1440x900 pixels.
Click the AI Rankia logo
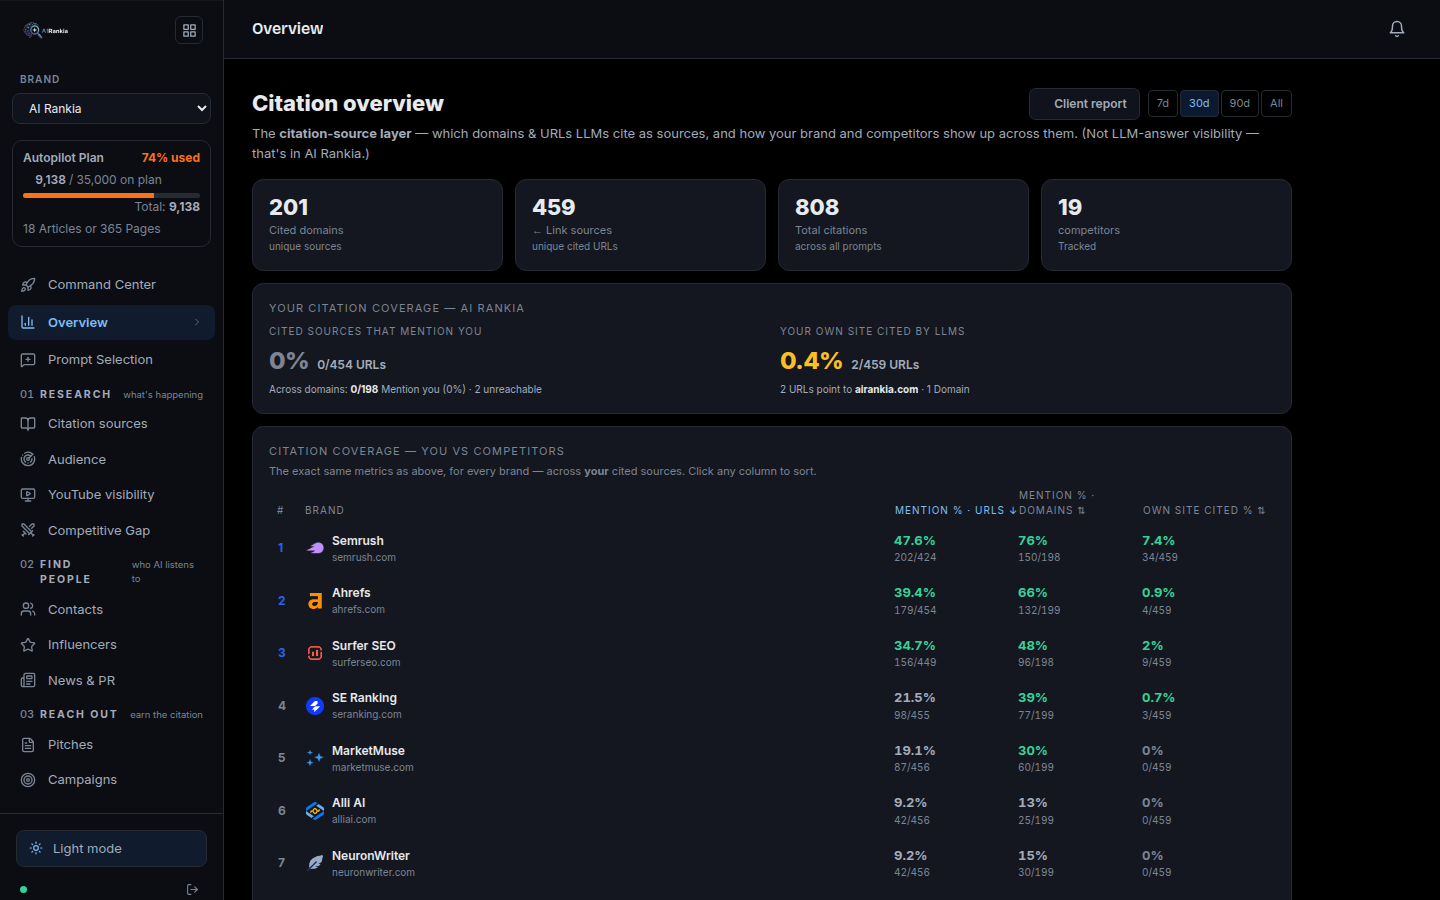coord(46,30)
